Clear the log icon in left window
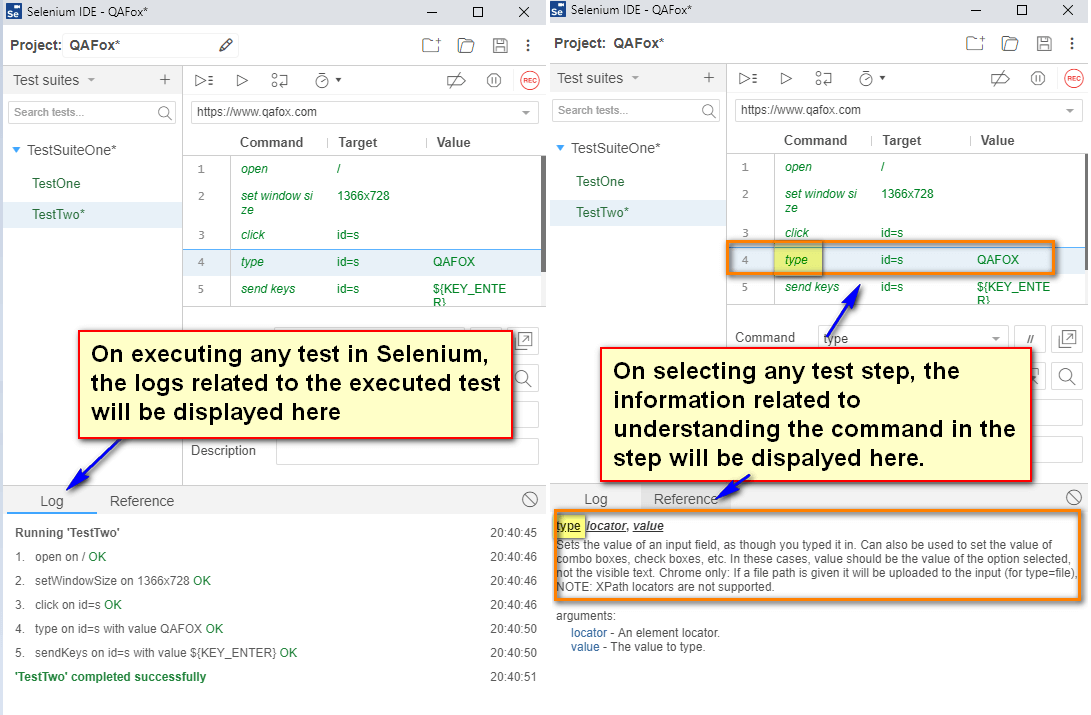The height and width of the screenshot is (715, 1091). tap(529, 499)
